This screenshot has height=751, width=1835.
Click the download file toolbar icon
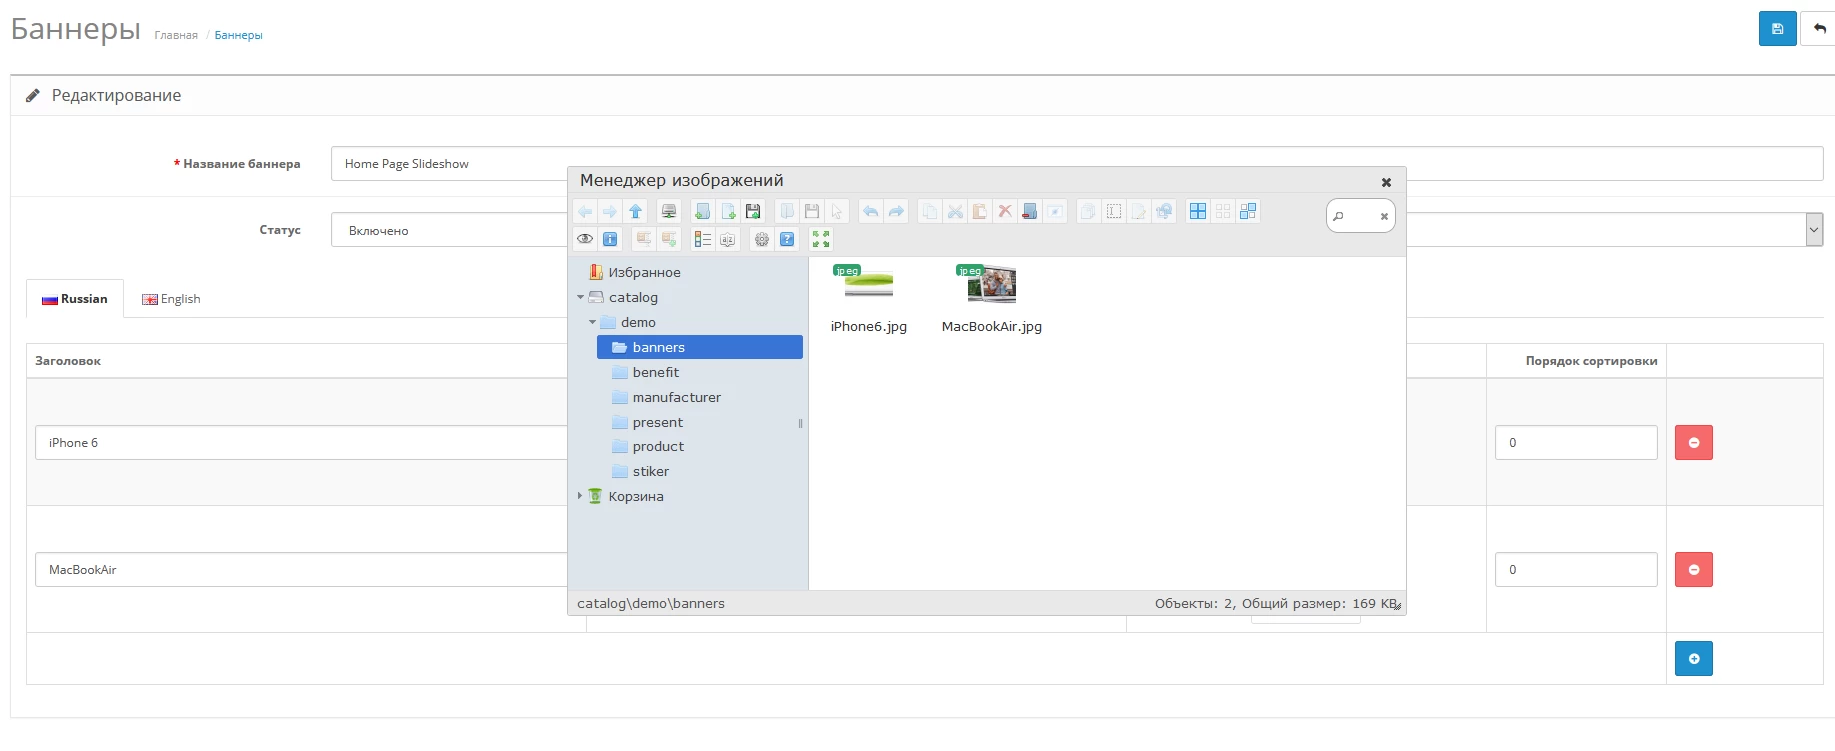812,211
